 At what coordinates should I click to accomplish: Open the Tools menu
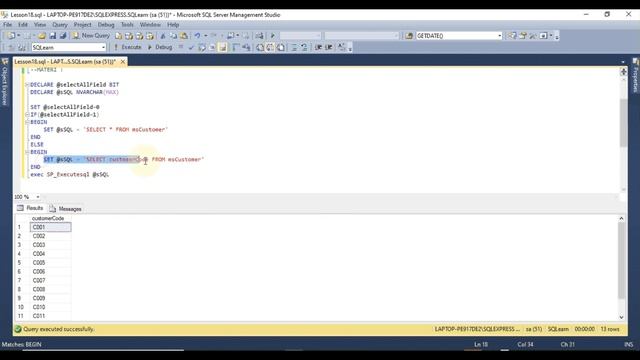(x=127, y=25)
